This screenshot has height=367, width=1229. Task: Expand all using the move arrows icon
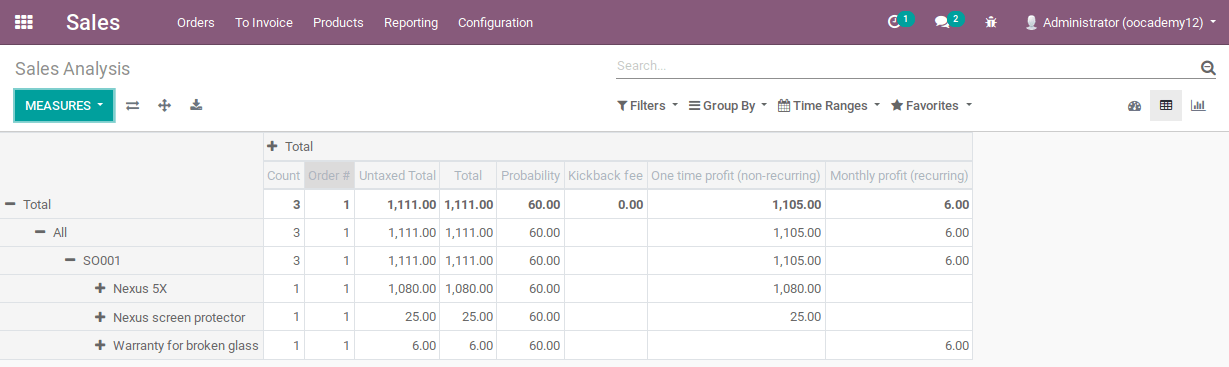(x=164, y=105)
